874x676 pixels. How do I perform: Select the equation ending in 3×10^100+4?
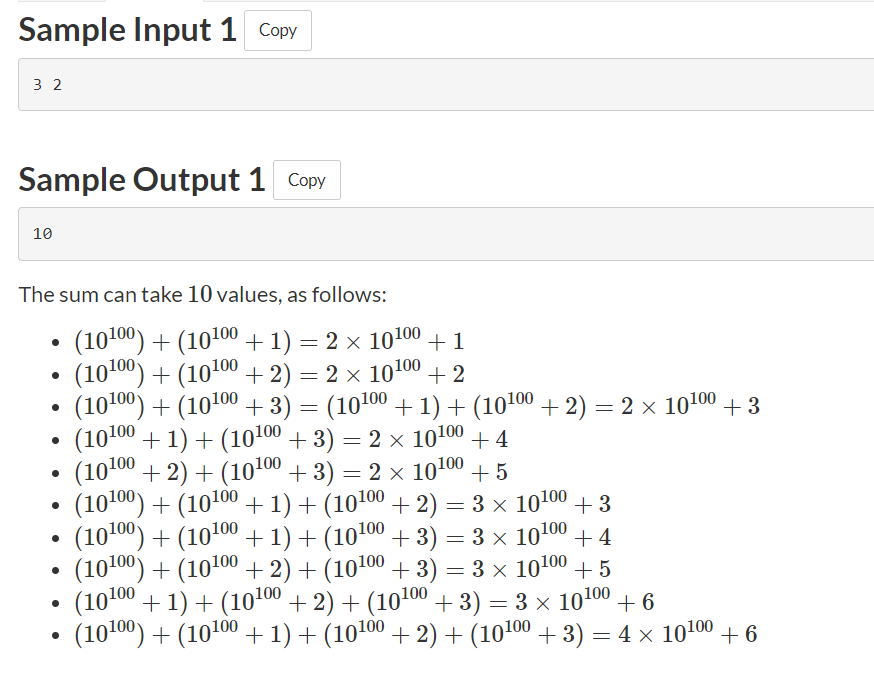pyautogui.click(x=343, y=536)
